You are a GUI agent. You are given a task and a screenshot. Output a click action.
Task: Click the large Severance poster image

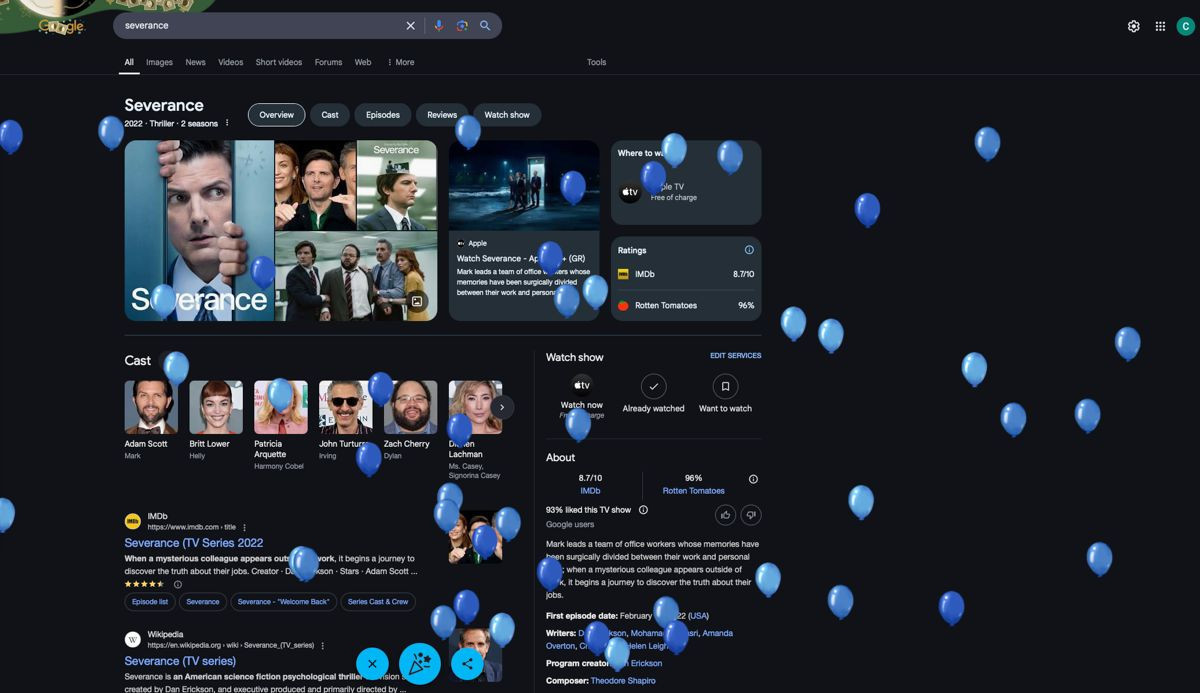coord(199,230)
